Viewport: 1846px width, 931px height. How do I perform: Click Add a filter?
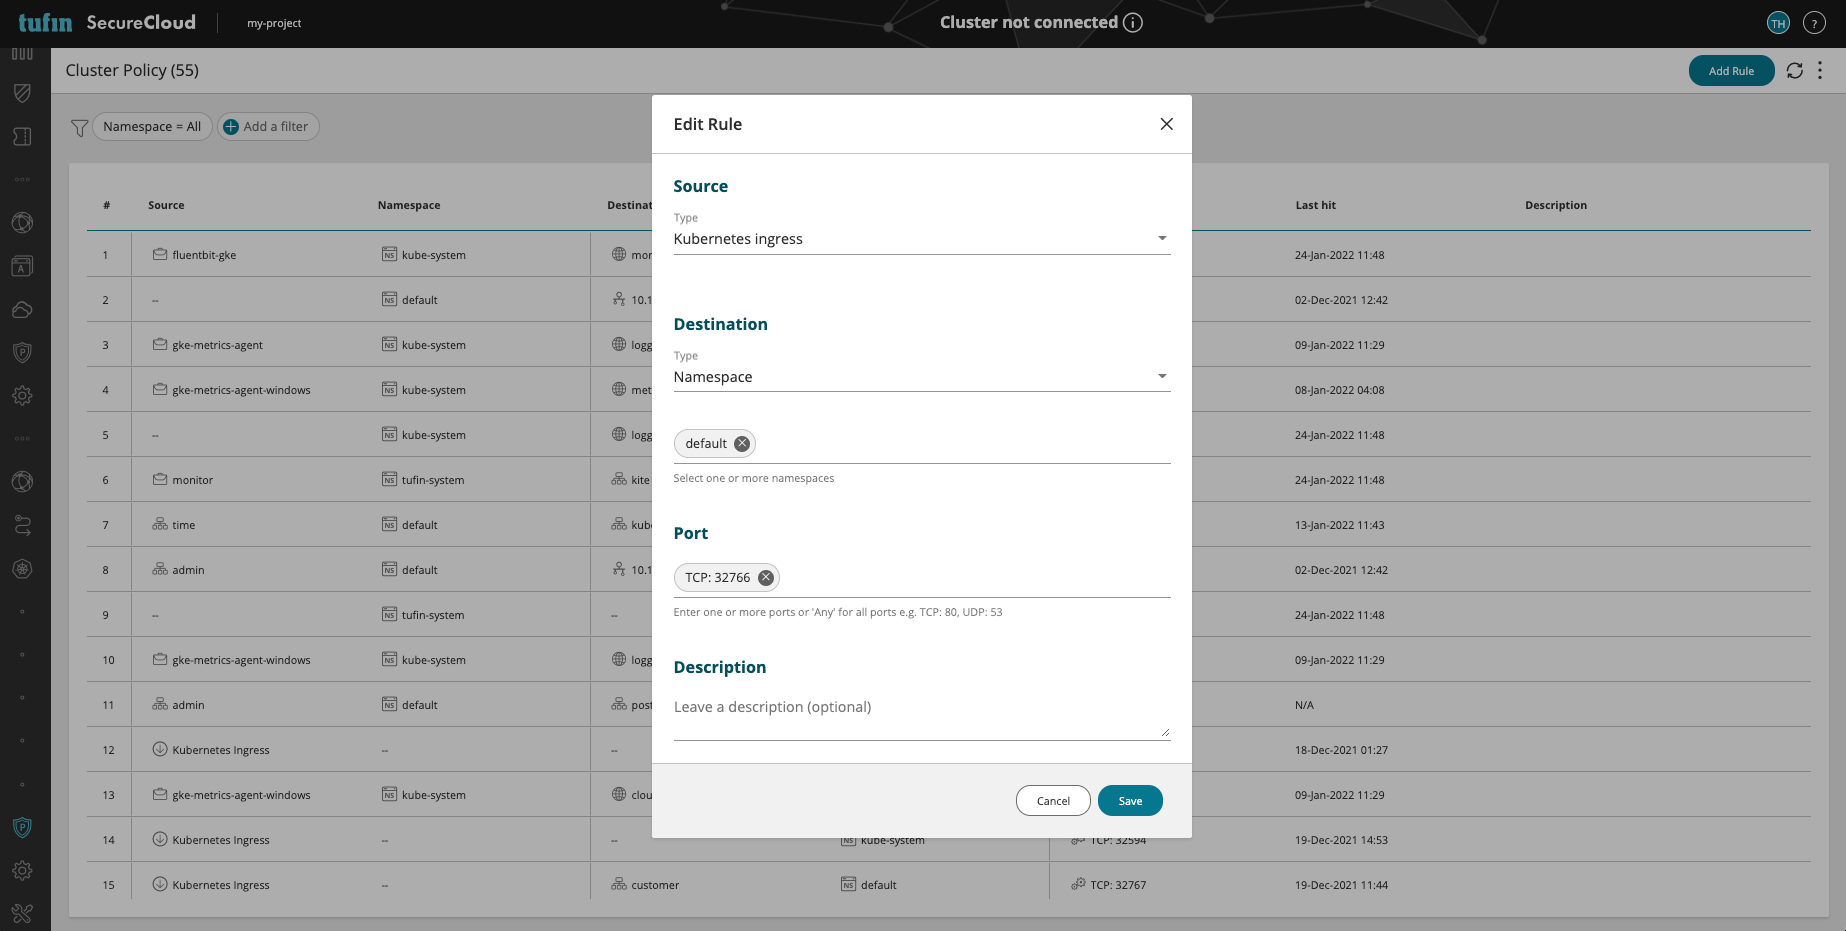point(268,127)
